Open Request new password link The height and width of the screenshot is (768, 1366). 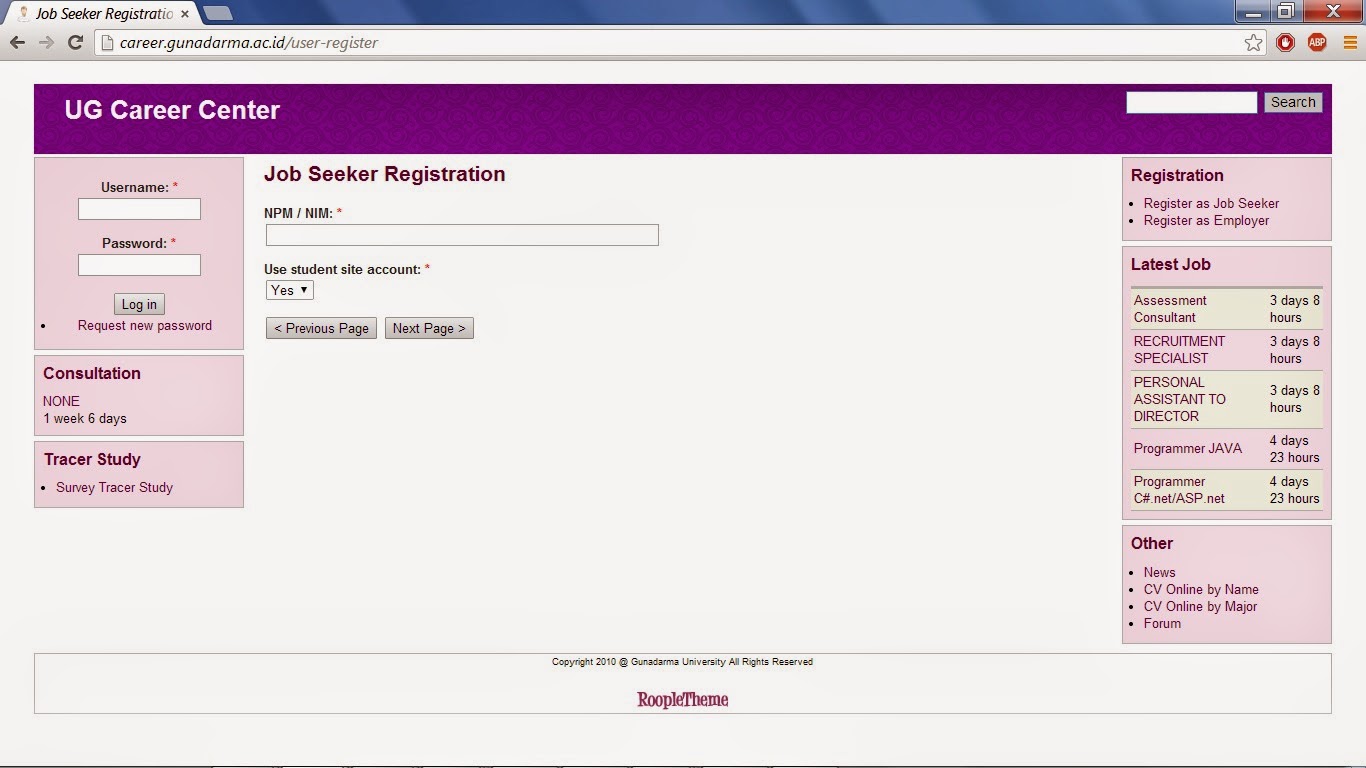click(145, 325)
